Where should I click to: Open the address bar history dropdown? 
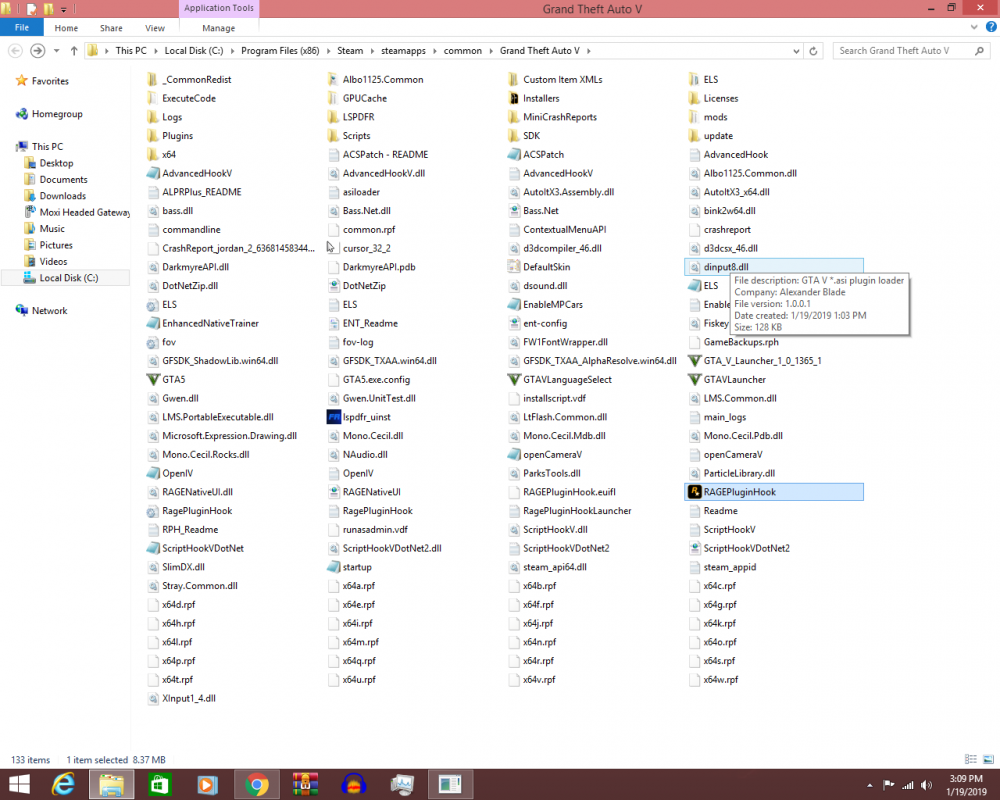click(797, 50)
